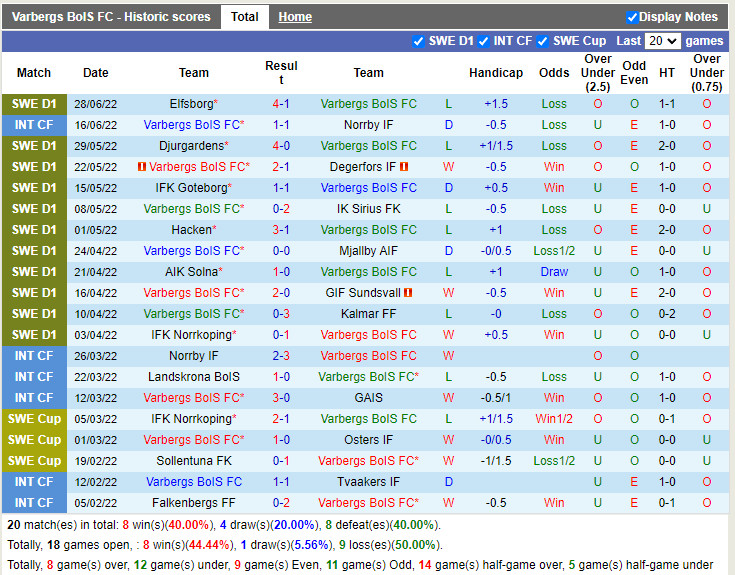This screenshot has height=575, width=735.
Task: Toggle the Display Notes checkbox
Action: [x=632, y=17]
